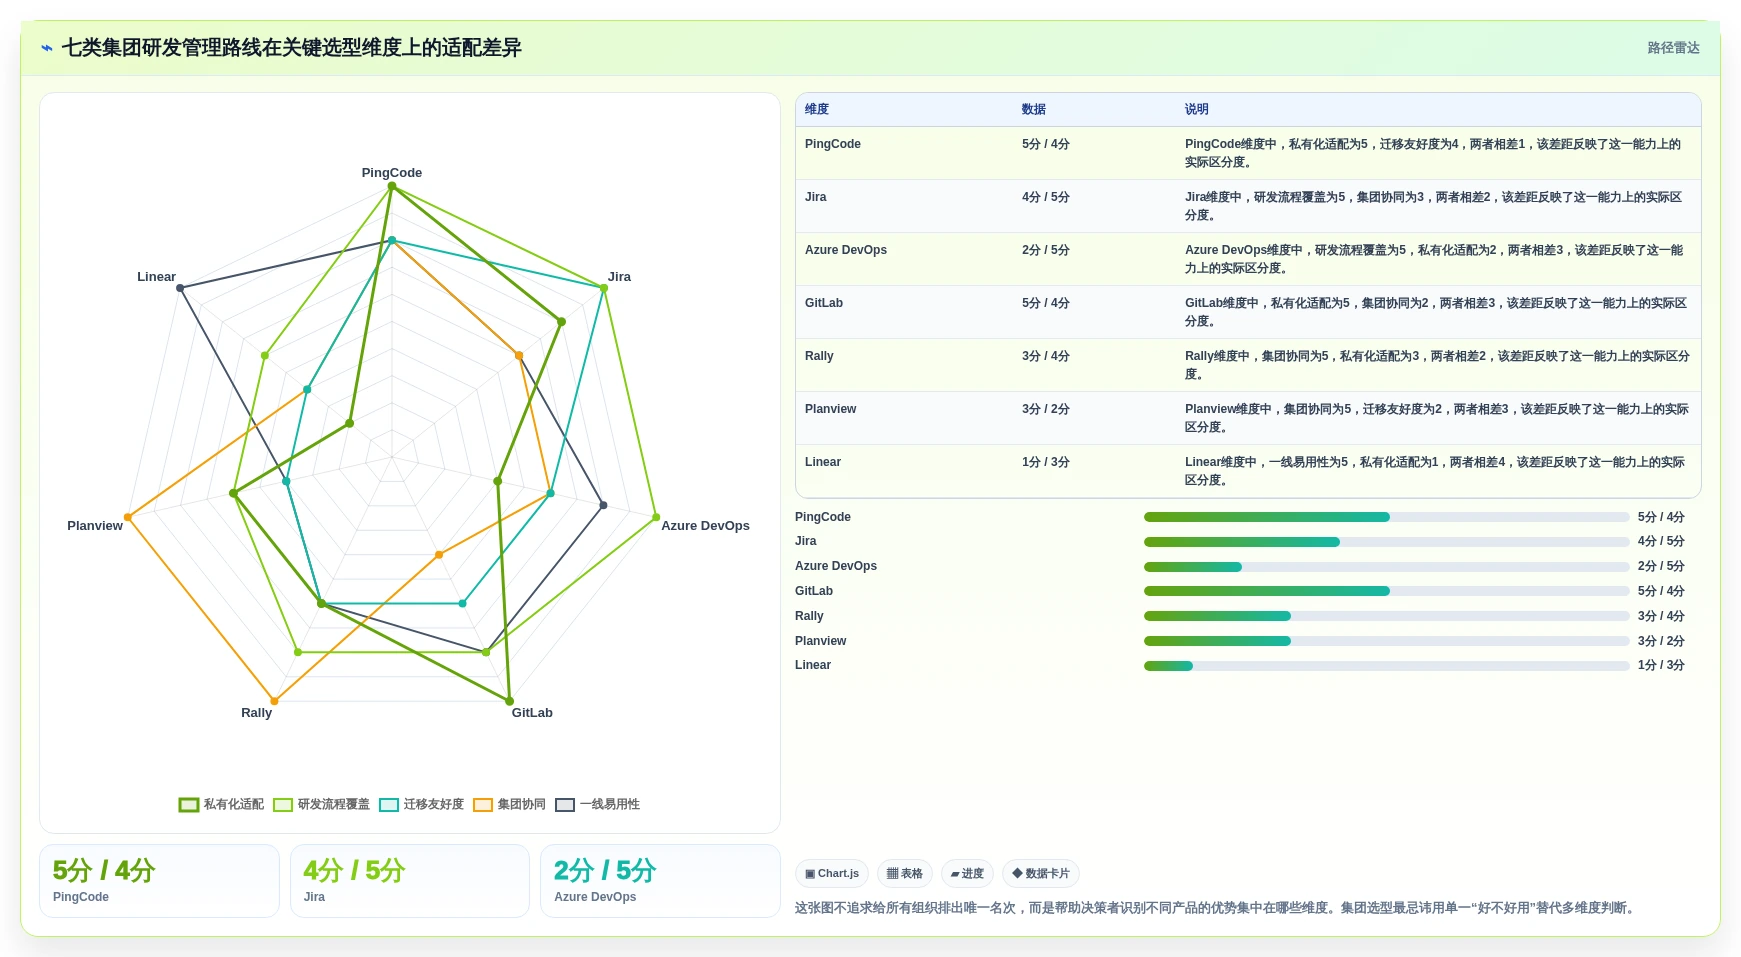Click the Jira progress bar

click(x=1386, y=542)
